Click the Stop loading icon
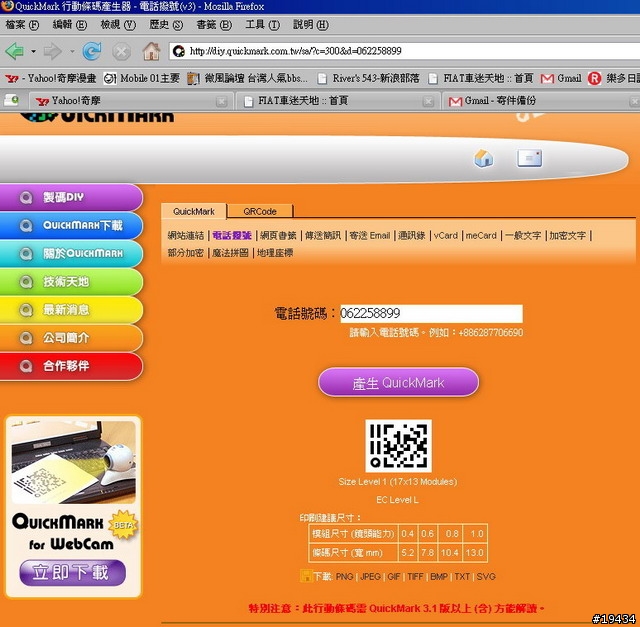The width and height of the screenshot is (640, 627). click(121, 52)
